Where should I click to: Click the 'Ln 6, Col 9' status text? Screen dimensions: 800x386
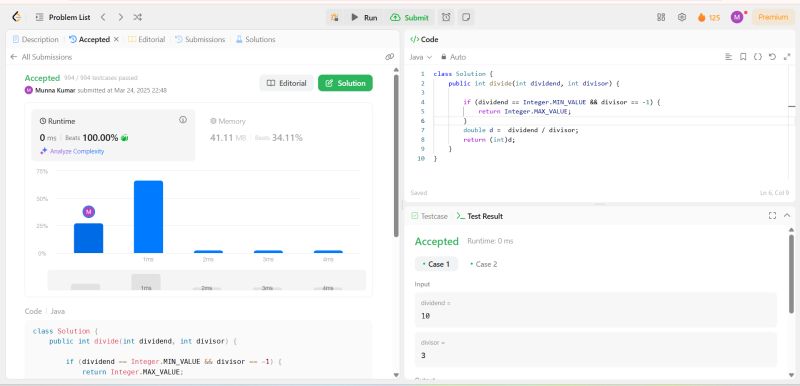click(x=774, y=193)
